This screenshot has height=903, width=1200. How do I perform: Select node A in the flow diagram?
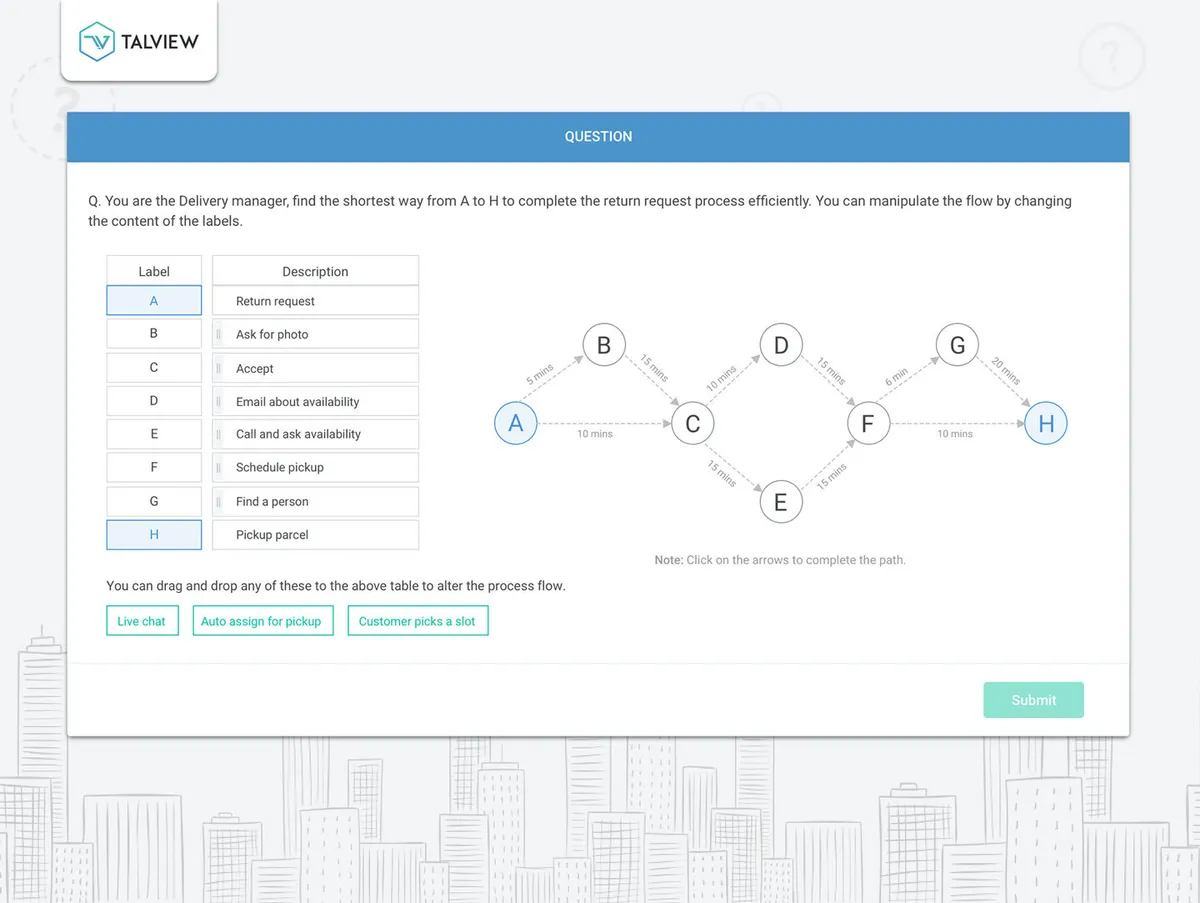516,423
